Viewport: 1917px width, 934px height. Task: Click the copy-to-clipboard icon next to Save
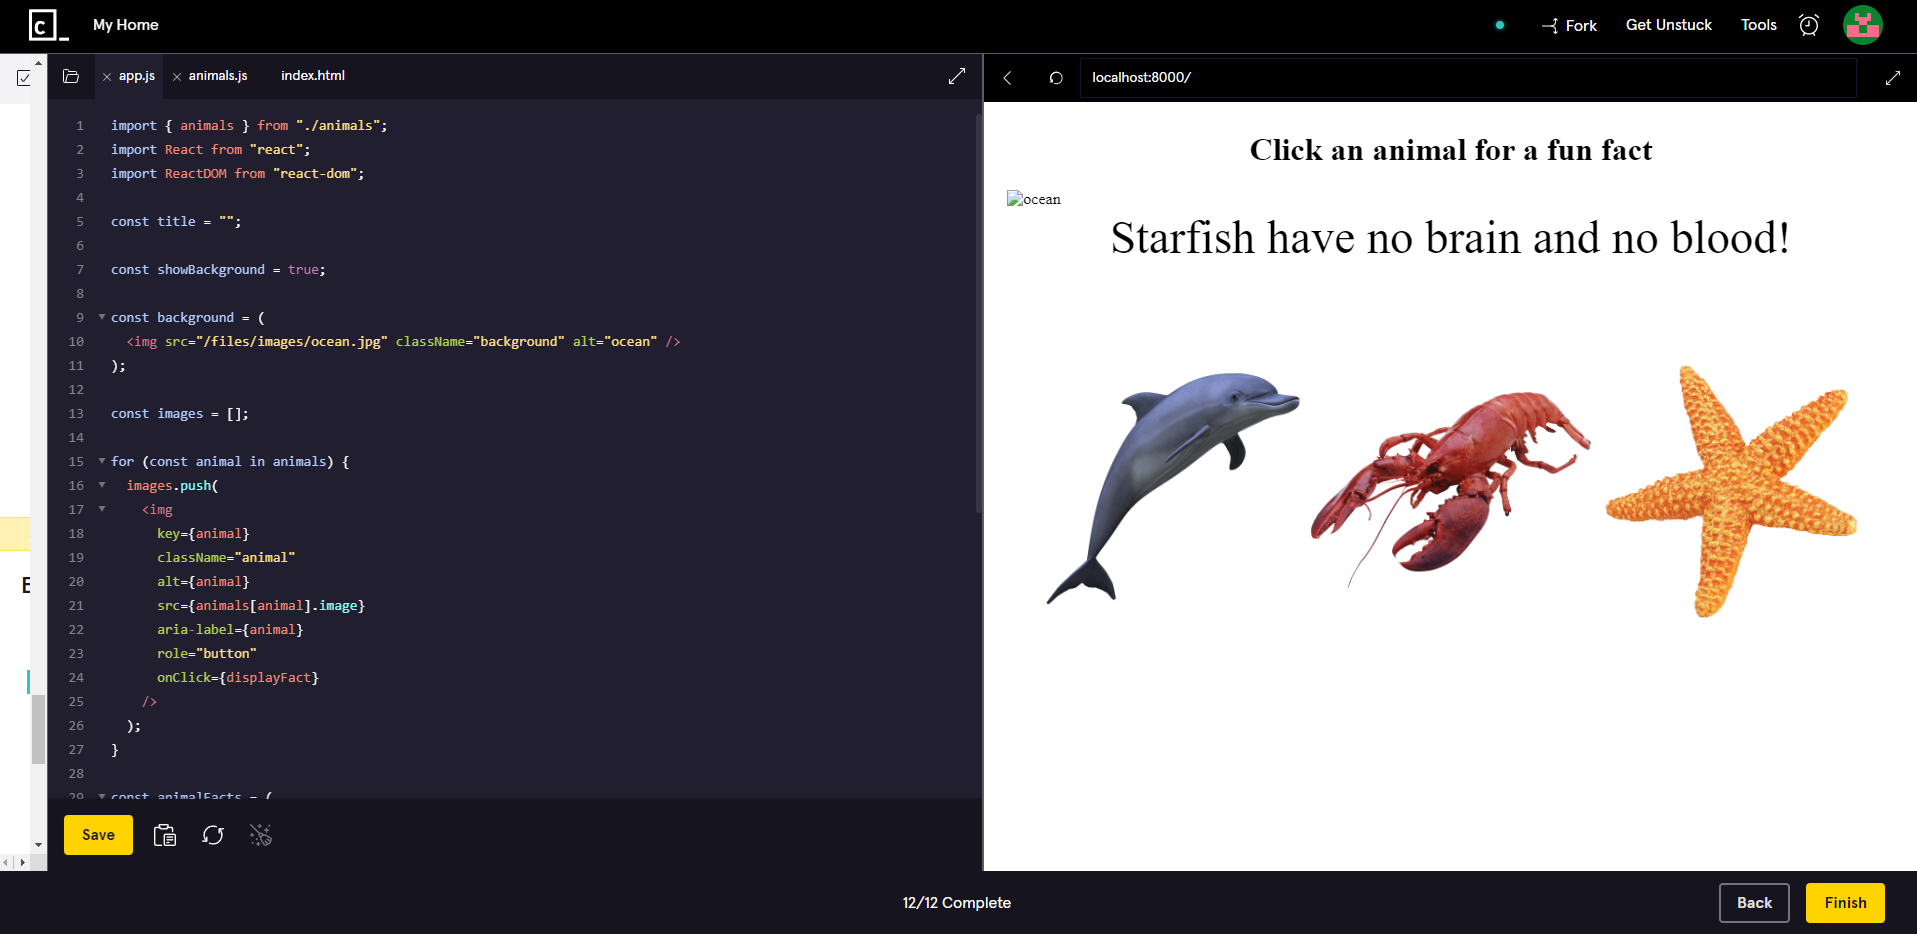(x=164, y=835)
